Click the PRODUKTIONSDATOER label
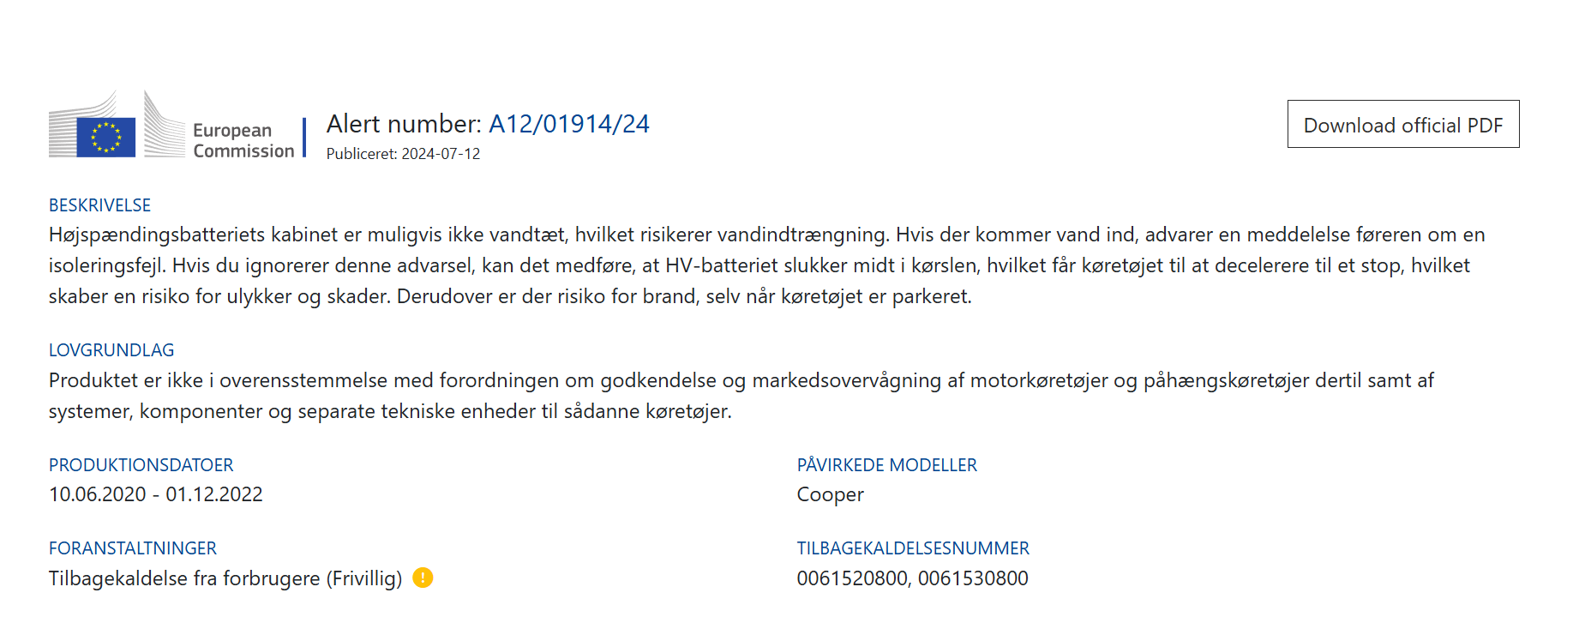 141,465
